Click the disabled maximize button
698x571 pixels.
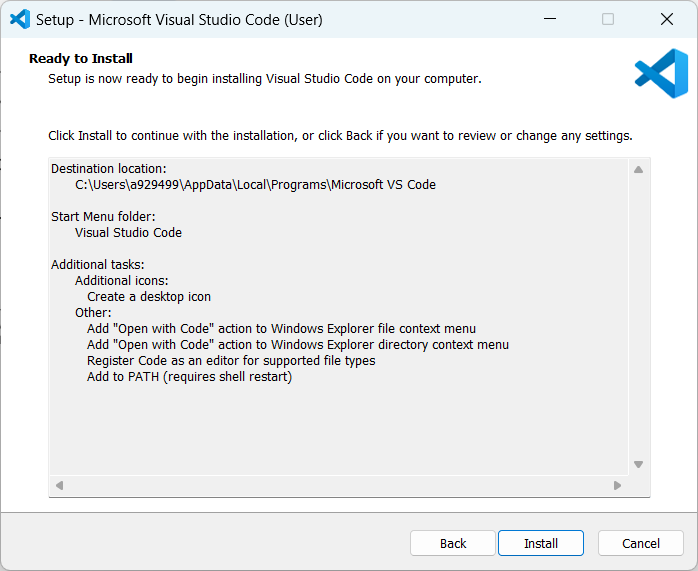coord(608,19)
